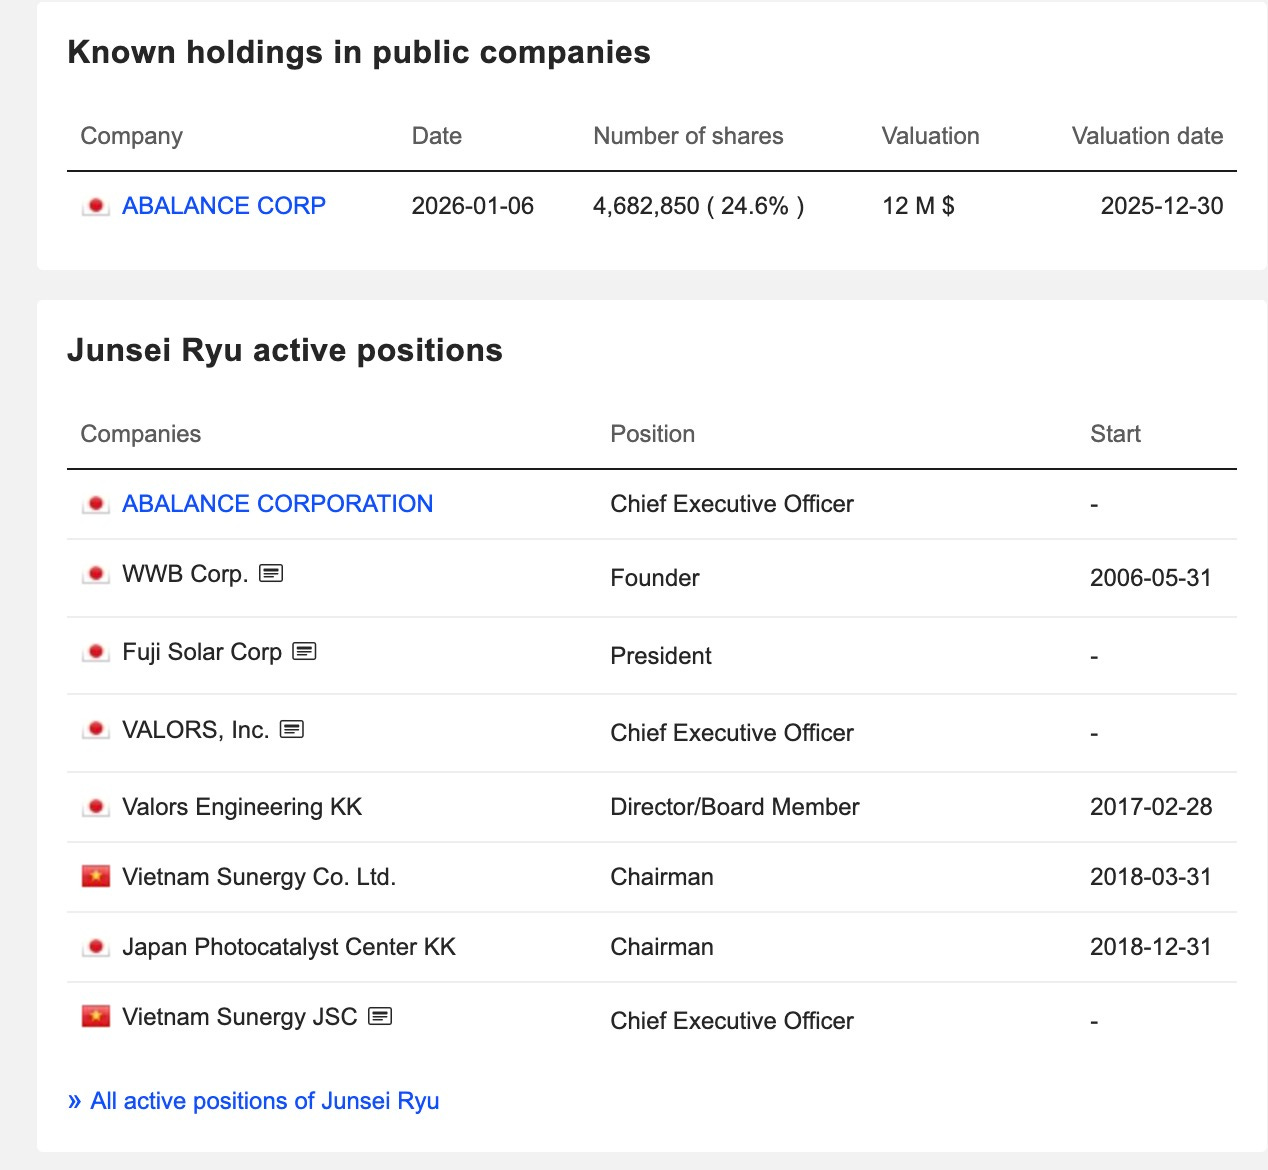Click Japan flag next to Fuji Solar Corp
This screenshot has width=1268, height=1170.
click(96, 652)
